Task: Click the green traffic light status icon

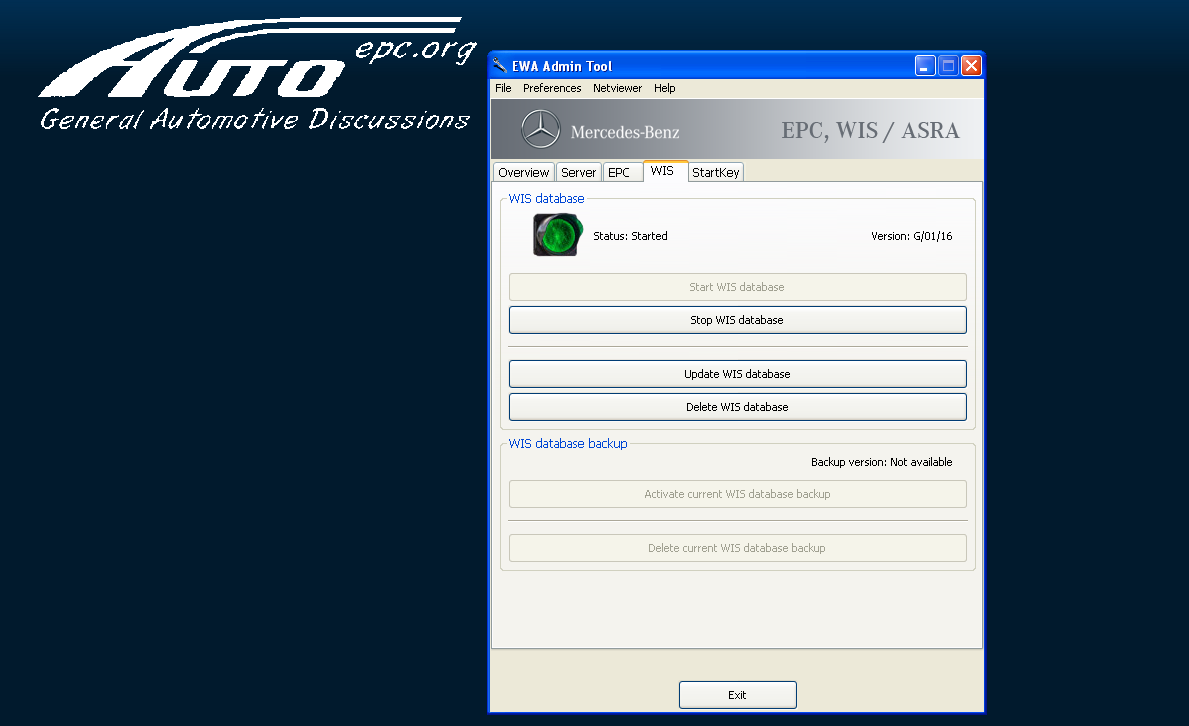Action: pos(558,234)
